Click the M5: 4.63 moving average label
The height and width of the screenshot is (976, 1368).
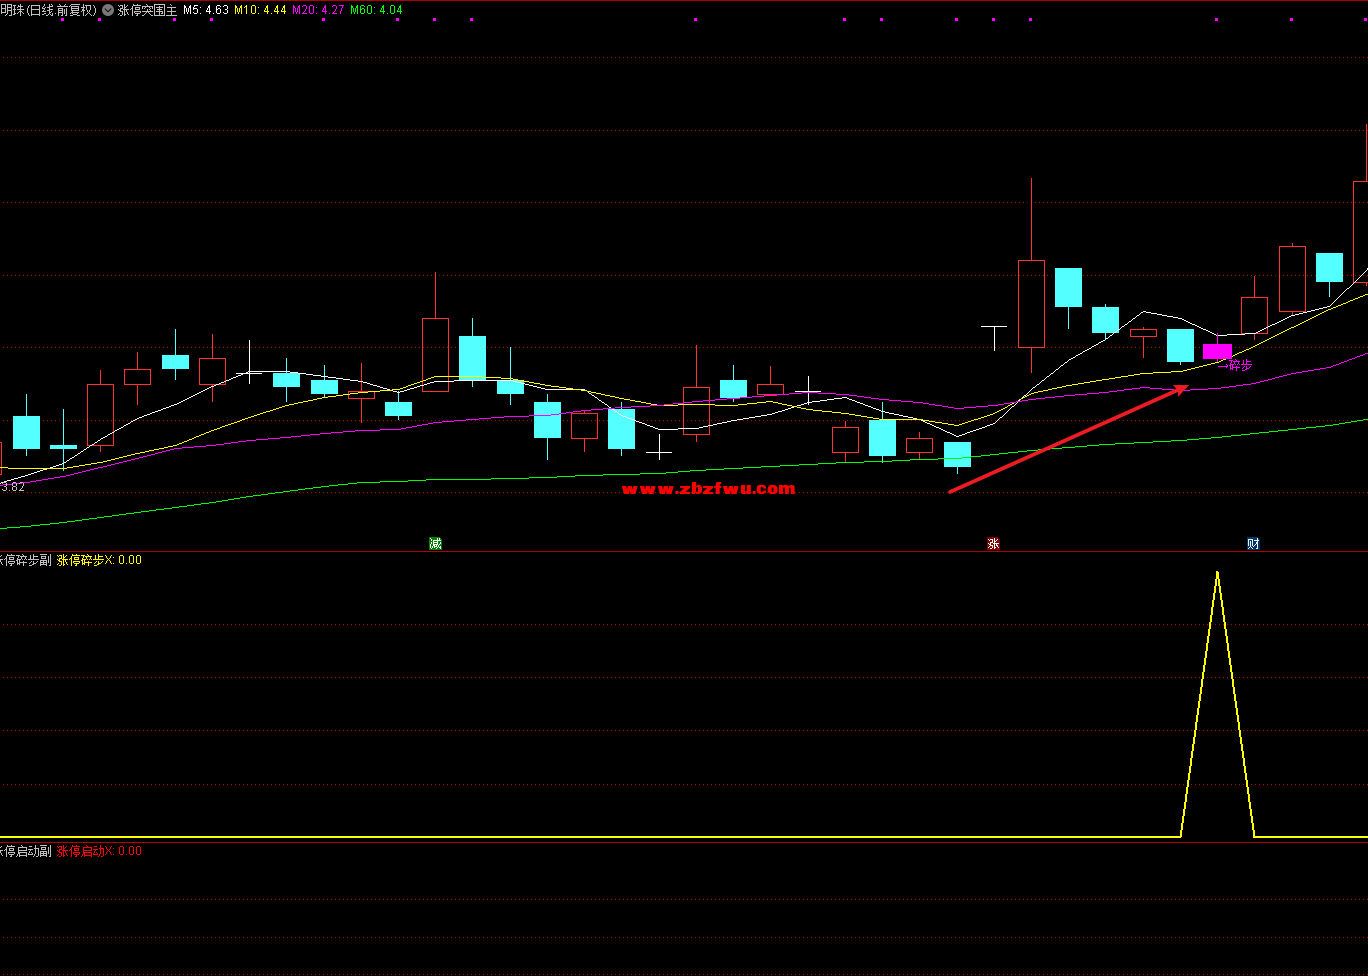coord(206,10)
